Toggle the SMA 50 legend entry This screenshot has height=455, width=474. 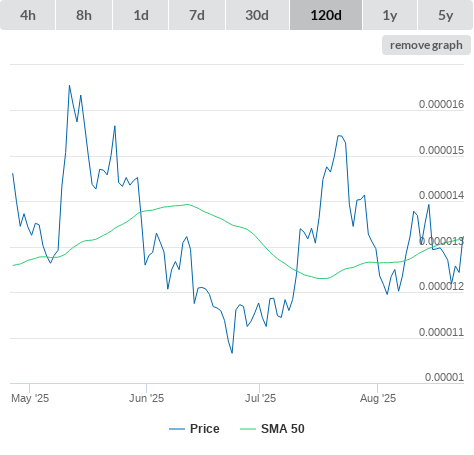[283, 429]
